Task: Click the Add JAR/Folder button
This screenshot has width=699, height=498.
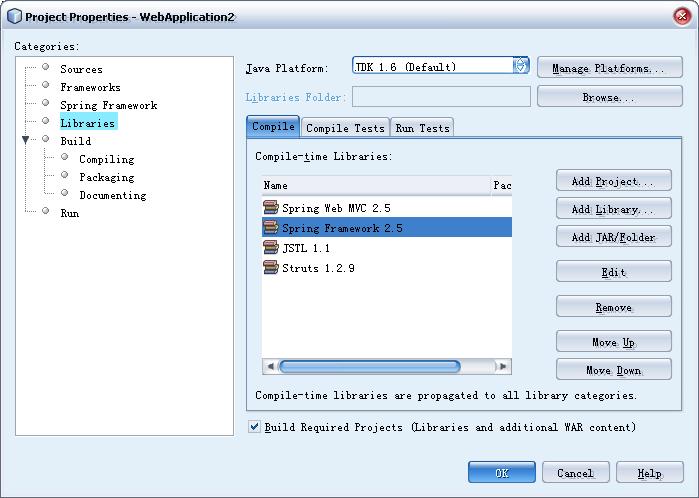Action: [613, 237]
